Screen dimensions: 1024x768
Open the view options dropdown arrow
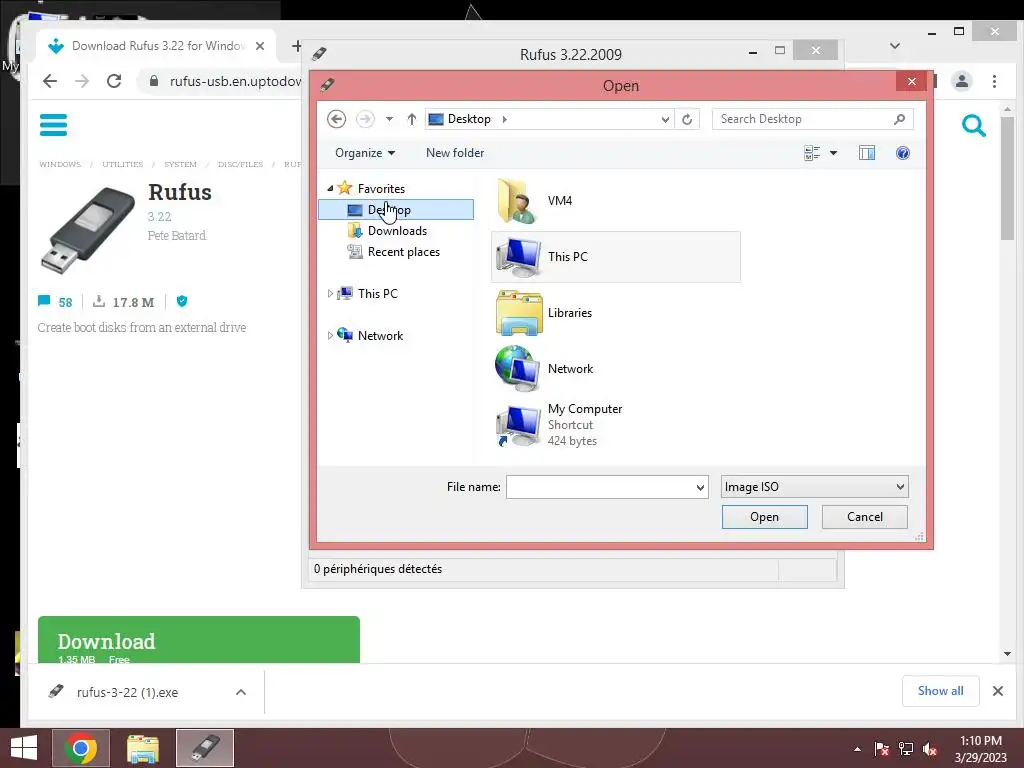point(833,153)
